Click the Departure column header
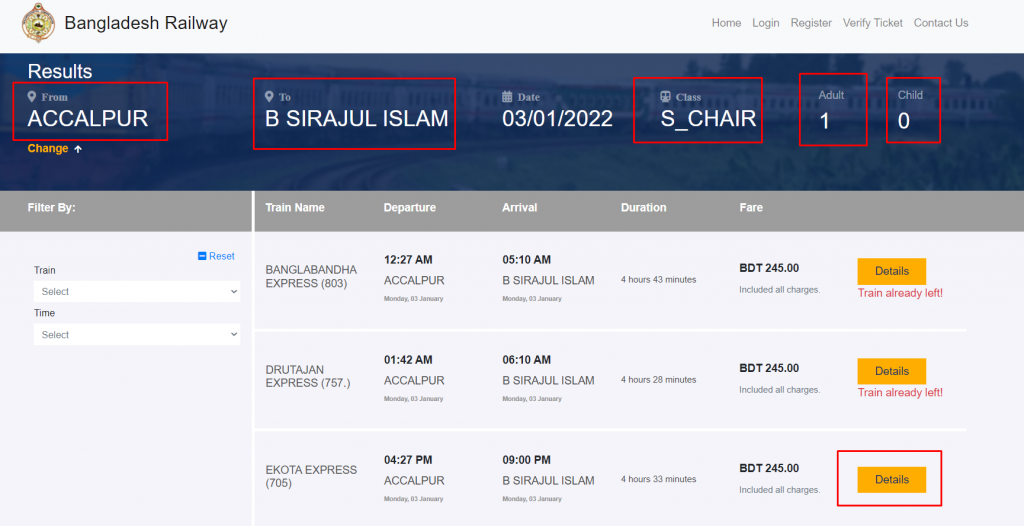 click(409, 208)
